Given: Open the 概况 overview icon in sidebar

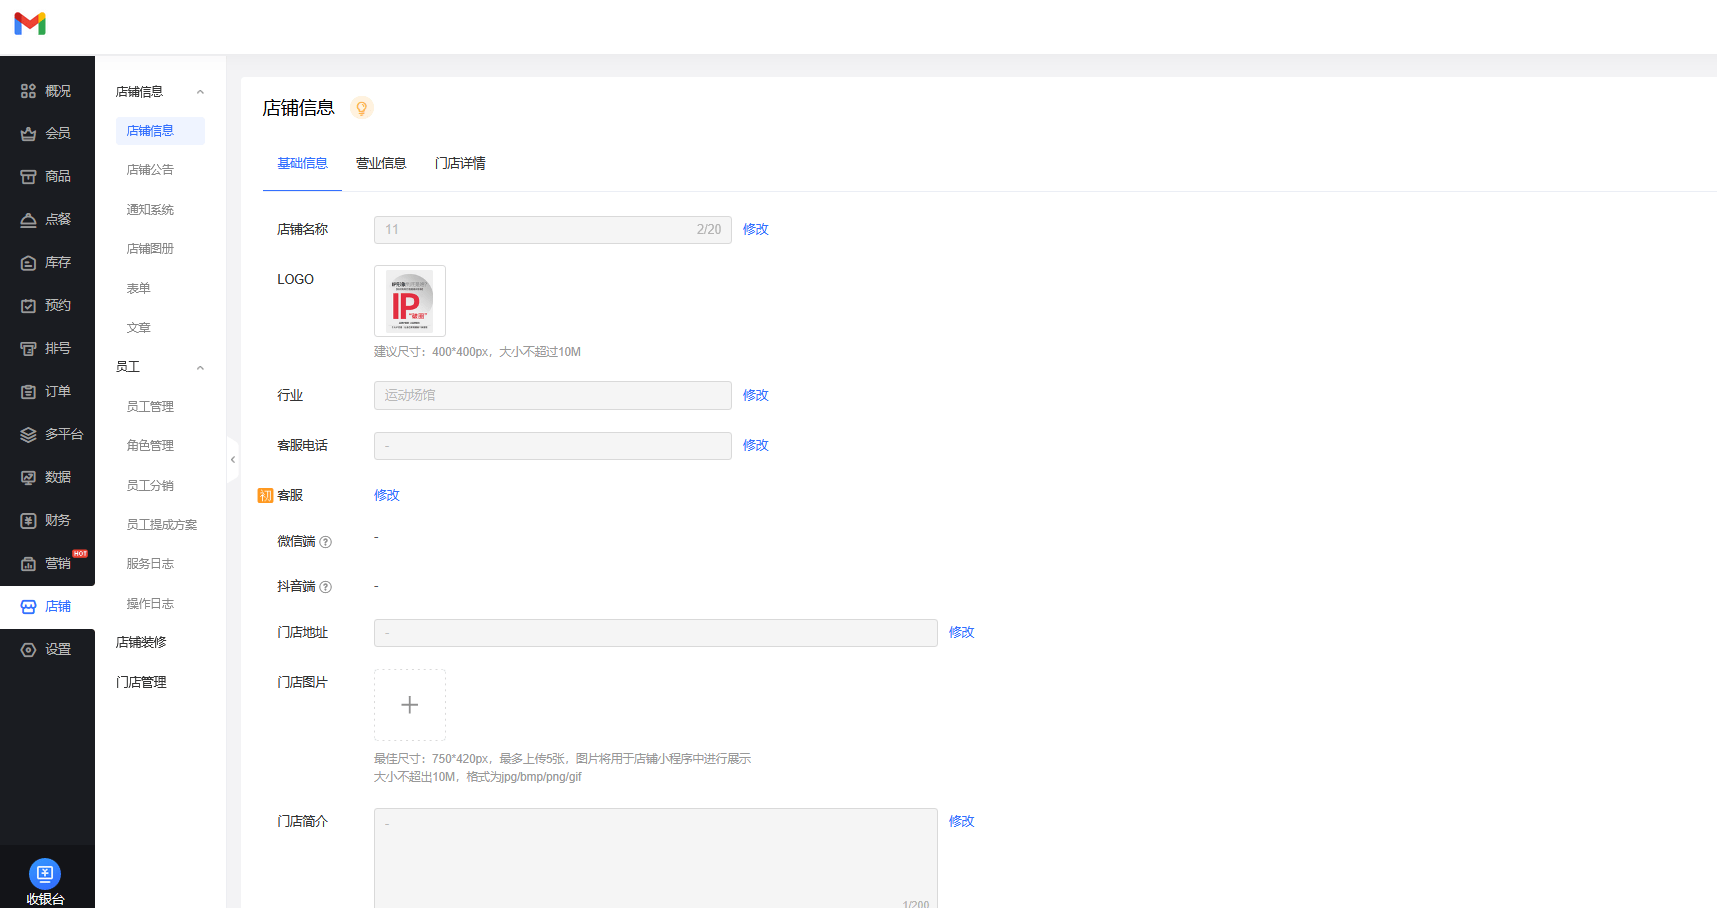Looking at the screenshot, I should [x=28, y=91].
